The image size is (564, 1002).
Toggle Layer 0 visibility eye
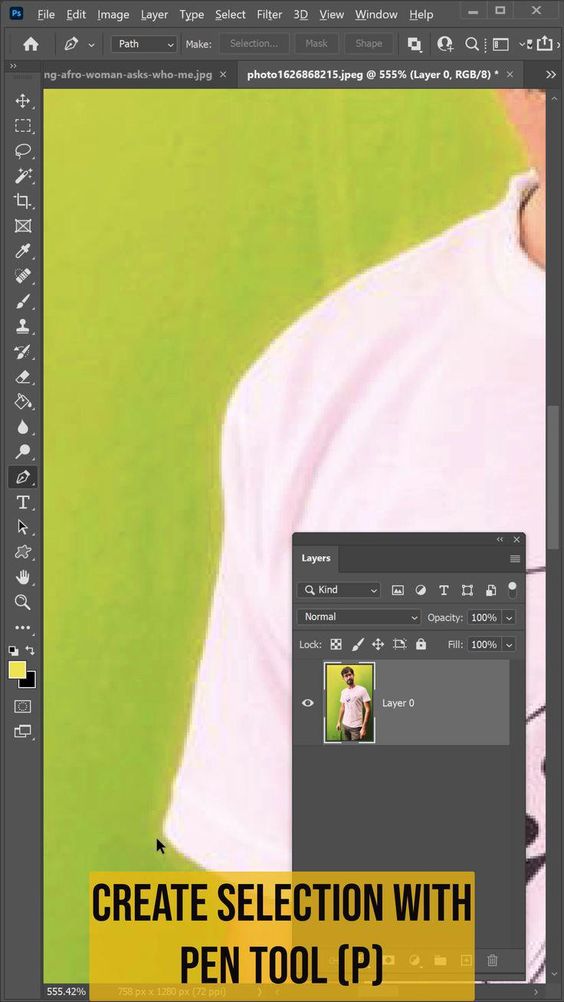tap(308, 703)
